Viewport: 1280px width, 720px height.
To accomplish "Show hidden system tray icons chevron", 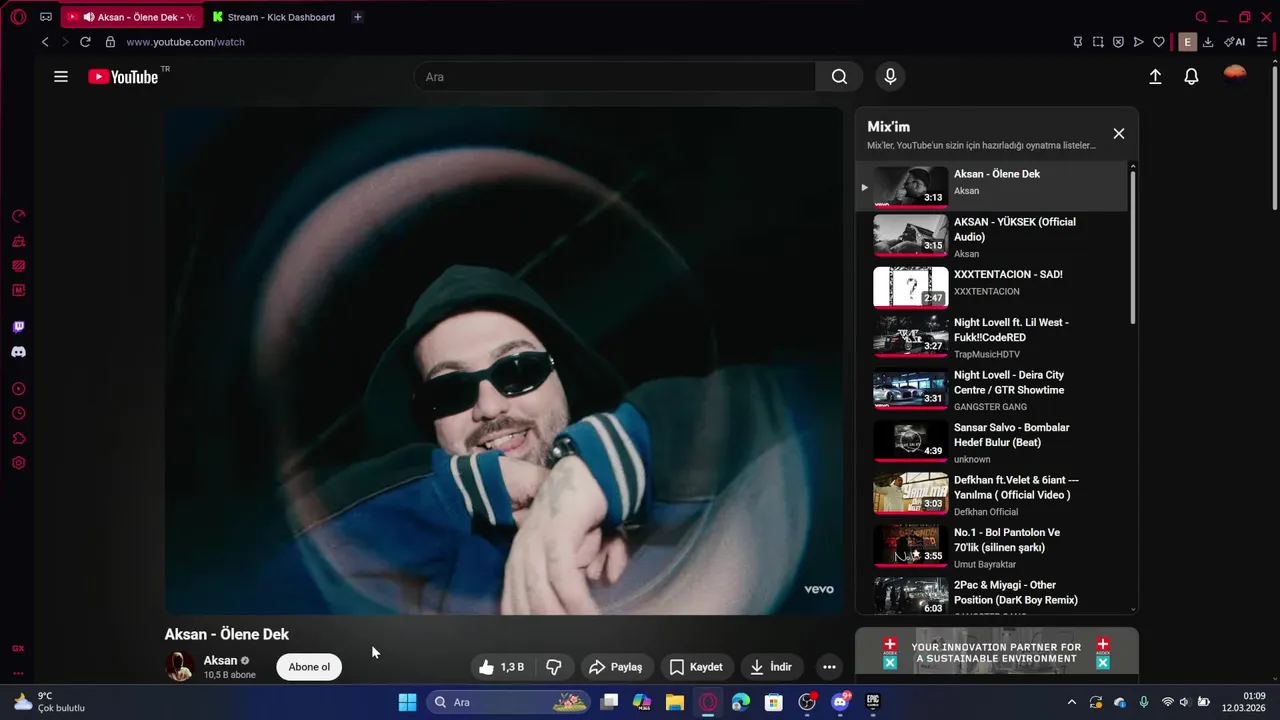I will click(1072, 702).
